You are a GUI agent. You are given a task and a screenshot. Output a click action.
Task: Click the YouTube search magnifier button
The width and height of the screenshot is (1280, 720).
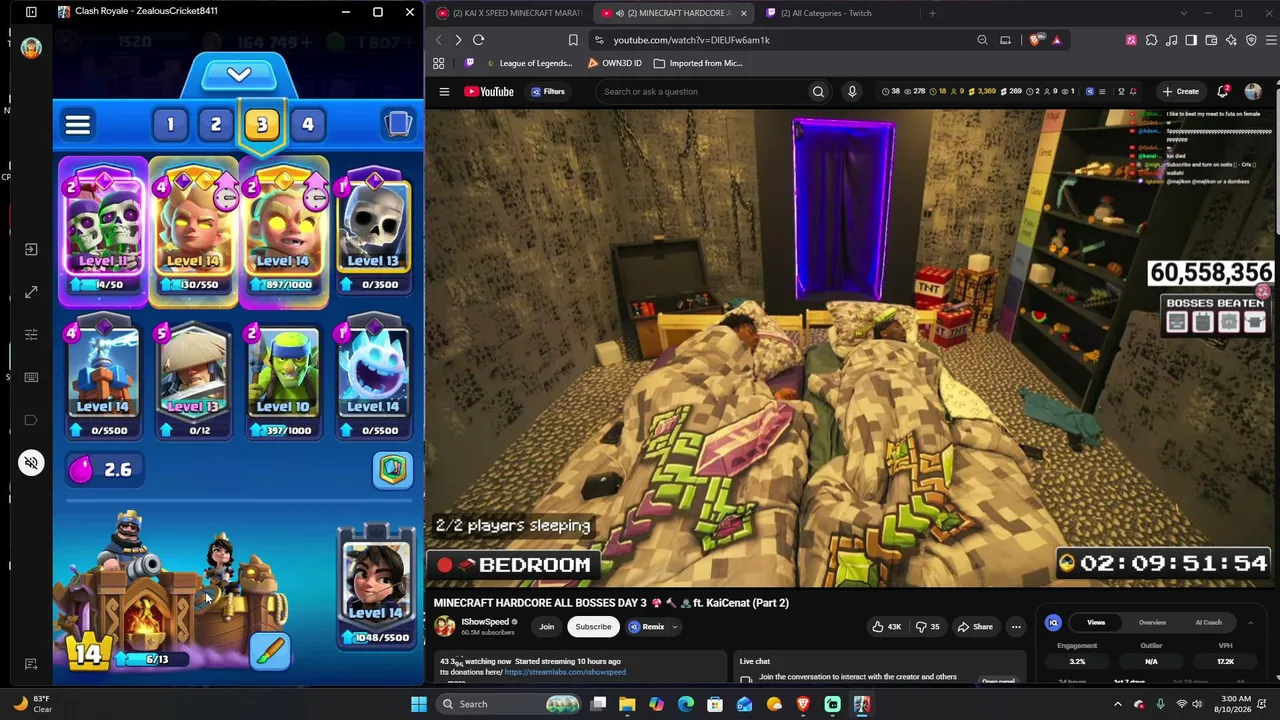[x=818, y=92]
